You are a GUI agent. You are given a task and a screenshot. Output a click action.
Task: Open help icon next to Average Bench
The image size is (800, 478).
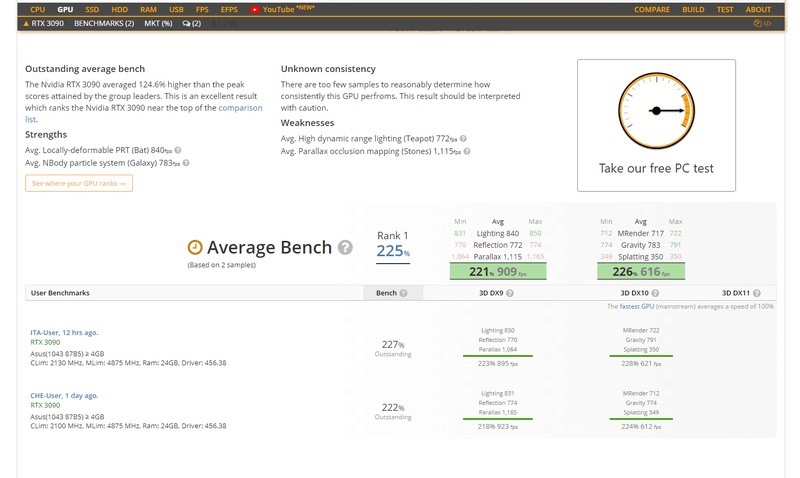click(345, 247)
